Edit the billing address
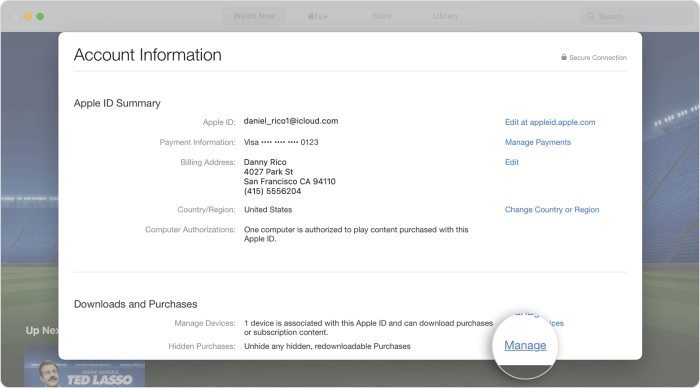This screenshot has width=700, height=388. (x=512, y=162)
